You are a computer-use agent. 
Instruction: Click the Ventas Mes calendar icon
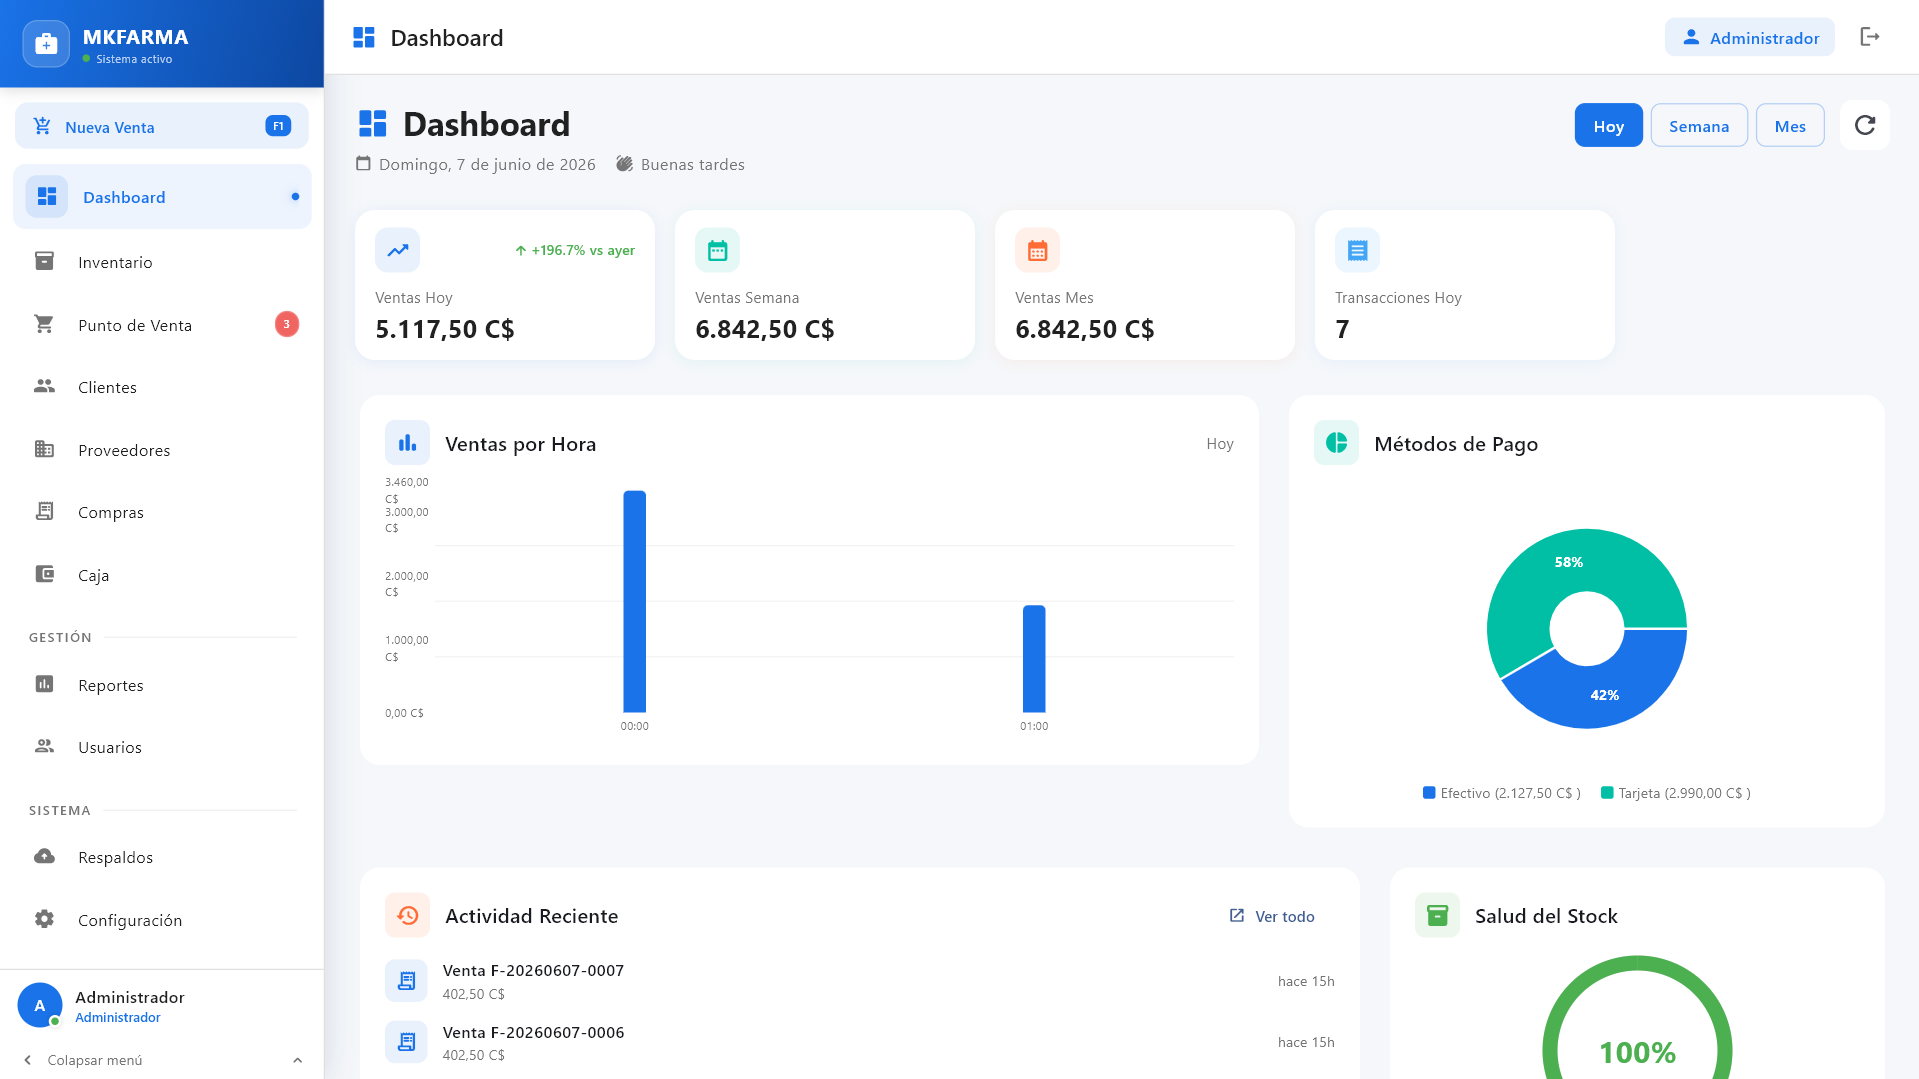point(1037,250)
